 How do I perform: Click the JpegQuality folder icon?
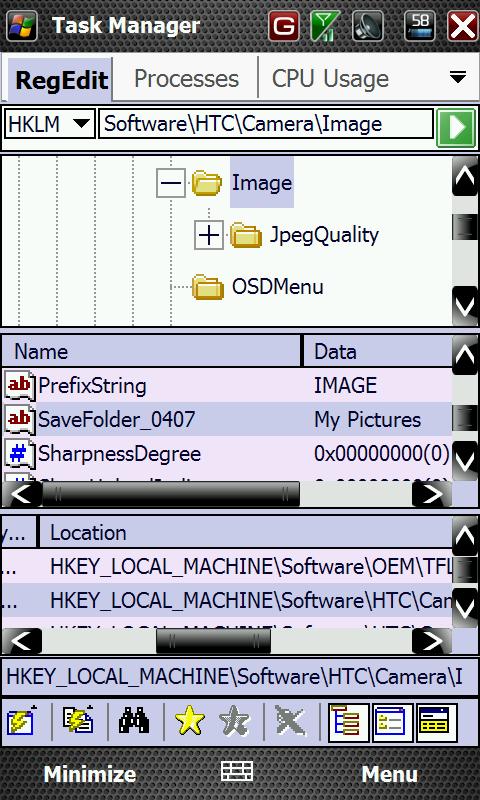[x=245, y=235]
